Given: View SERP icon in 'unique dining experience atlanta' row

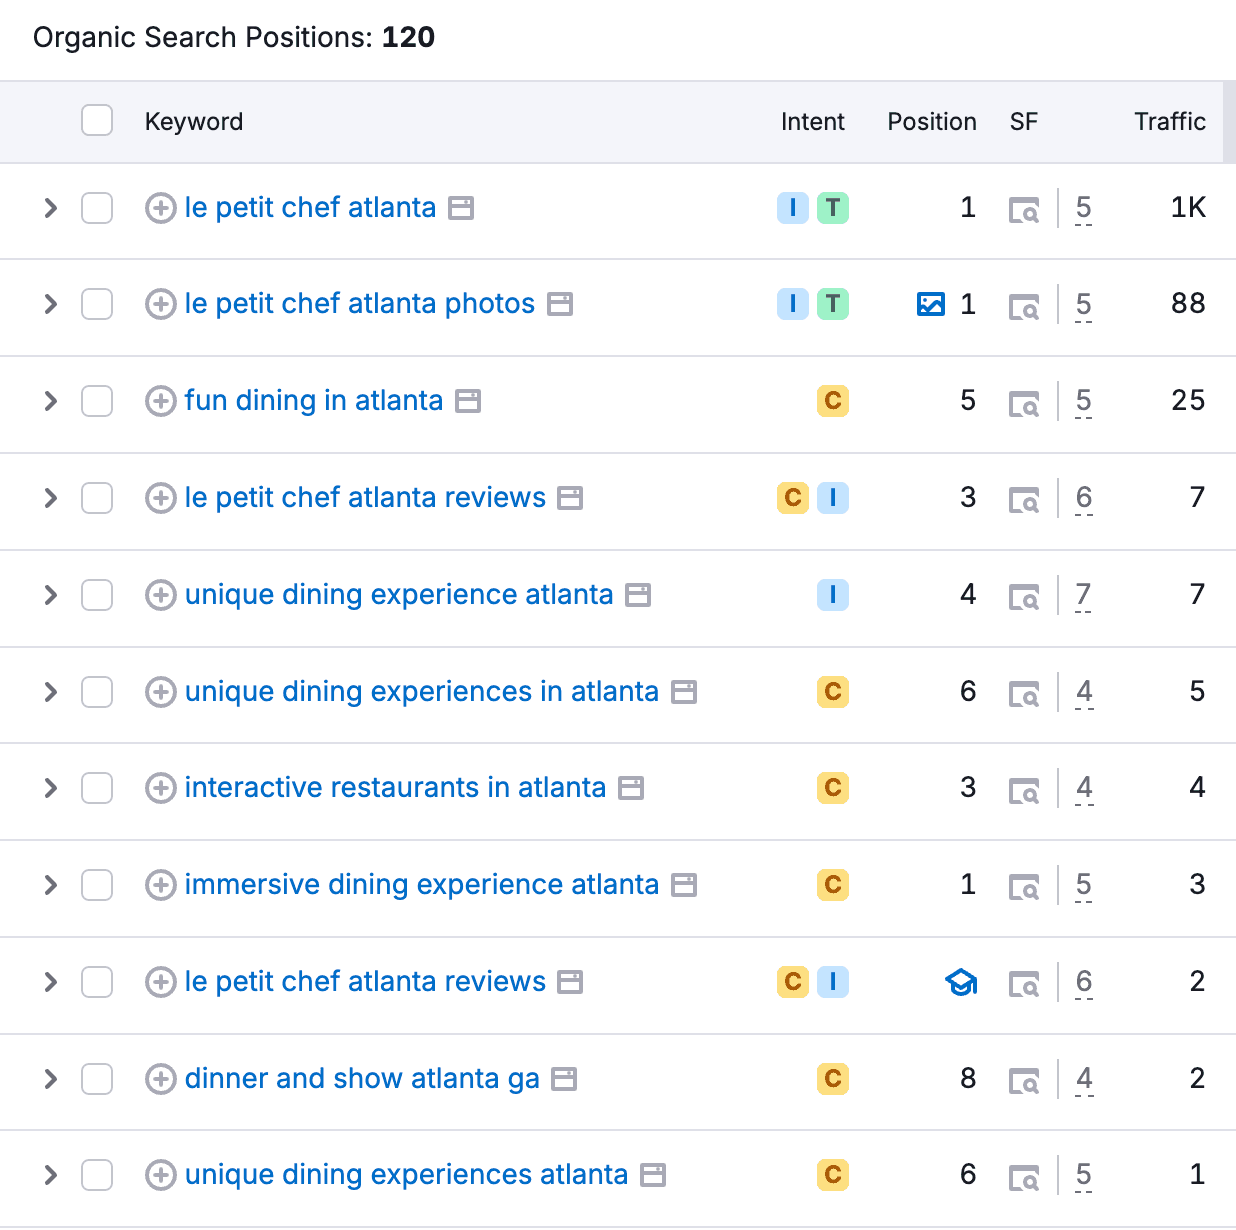Looking at the screenshot, I should tap(1024, 597).
